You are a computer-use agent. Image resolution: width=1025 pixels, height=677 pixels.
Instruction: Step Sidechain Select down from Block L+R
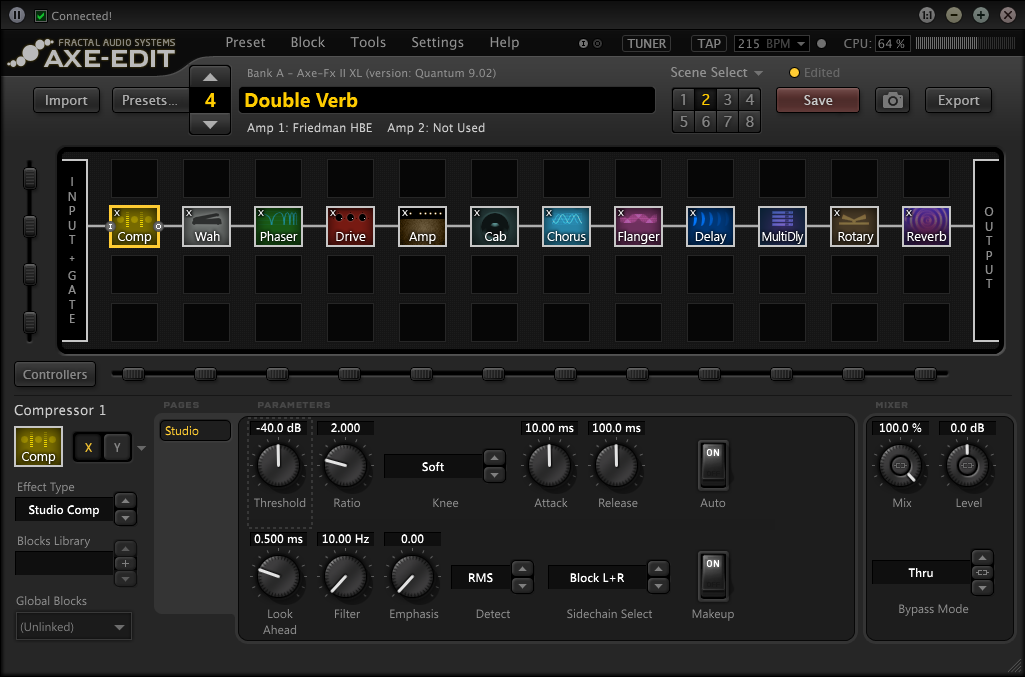click(x=658, y=586)
